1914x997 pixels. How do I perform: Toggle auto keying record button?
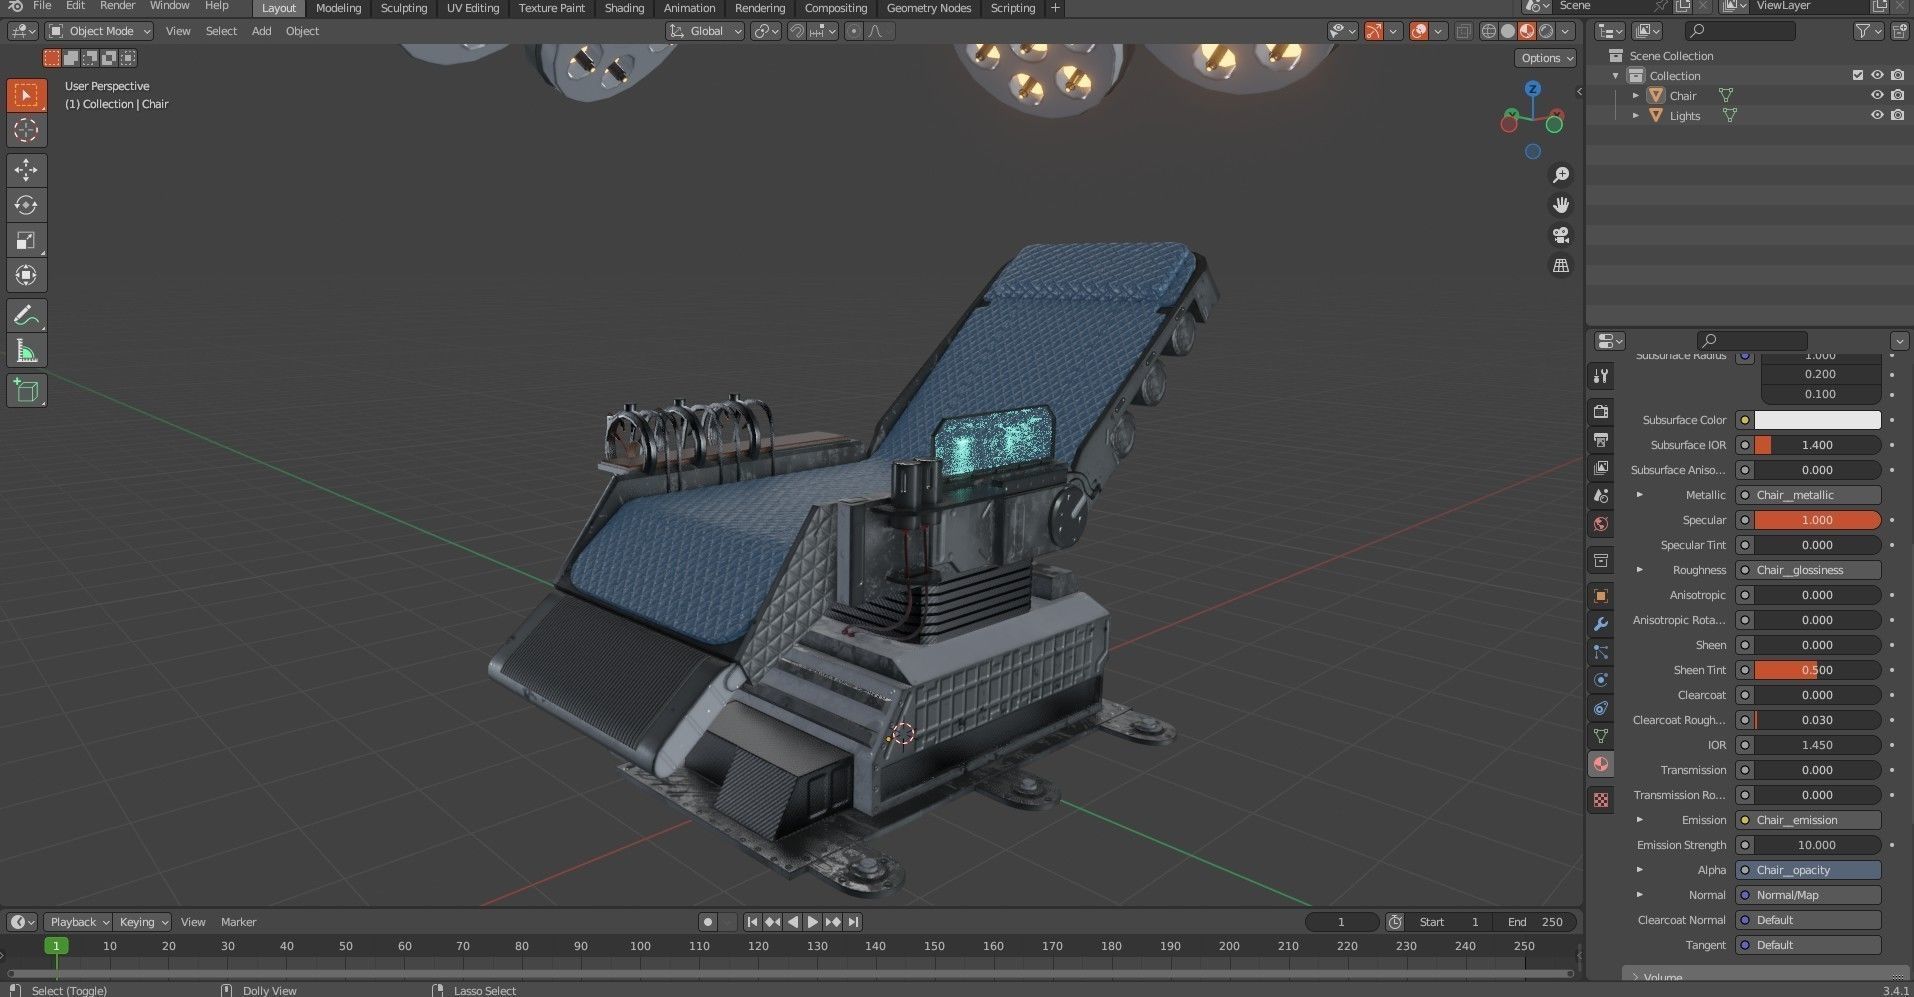[708, 922]
